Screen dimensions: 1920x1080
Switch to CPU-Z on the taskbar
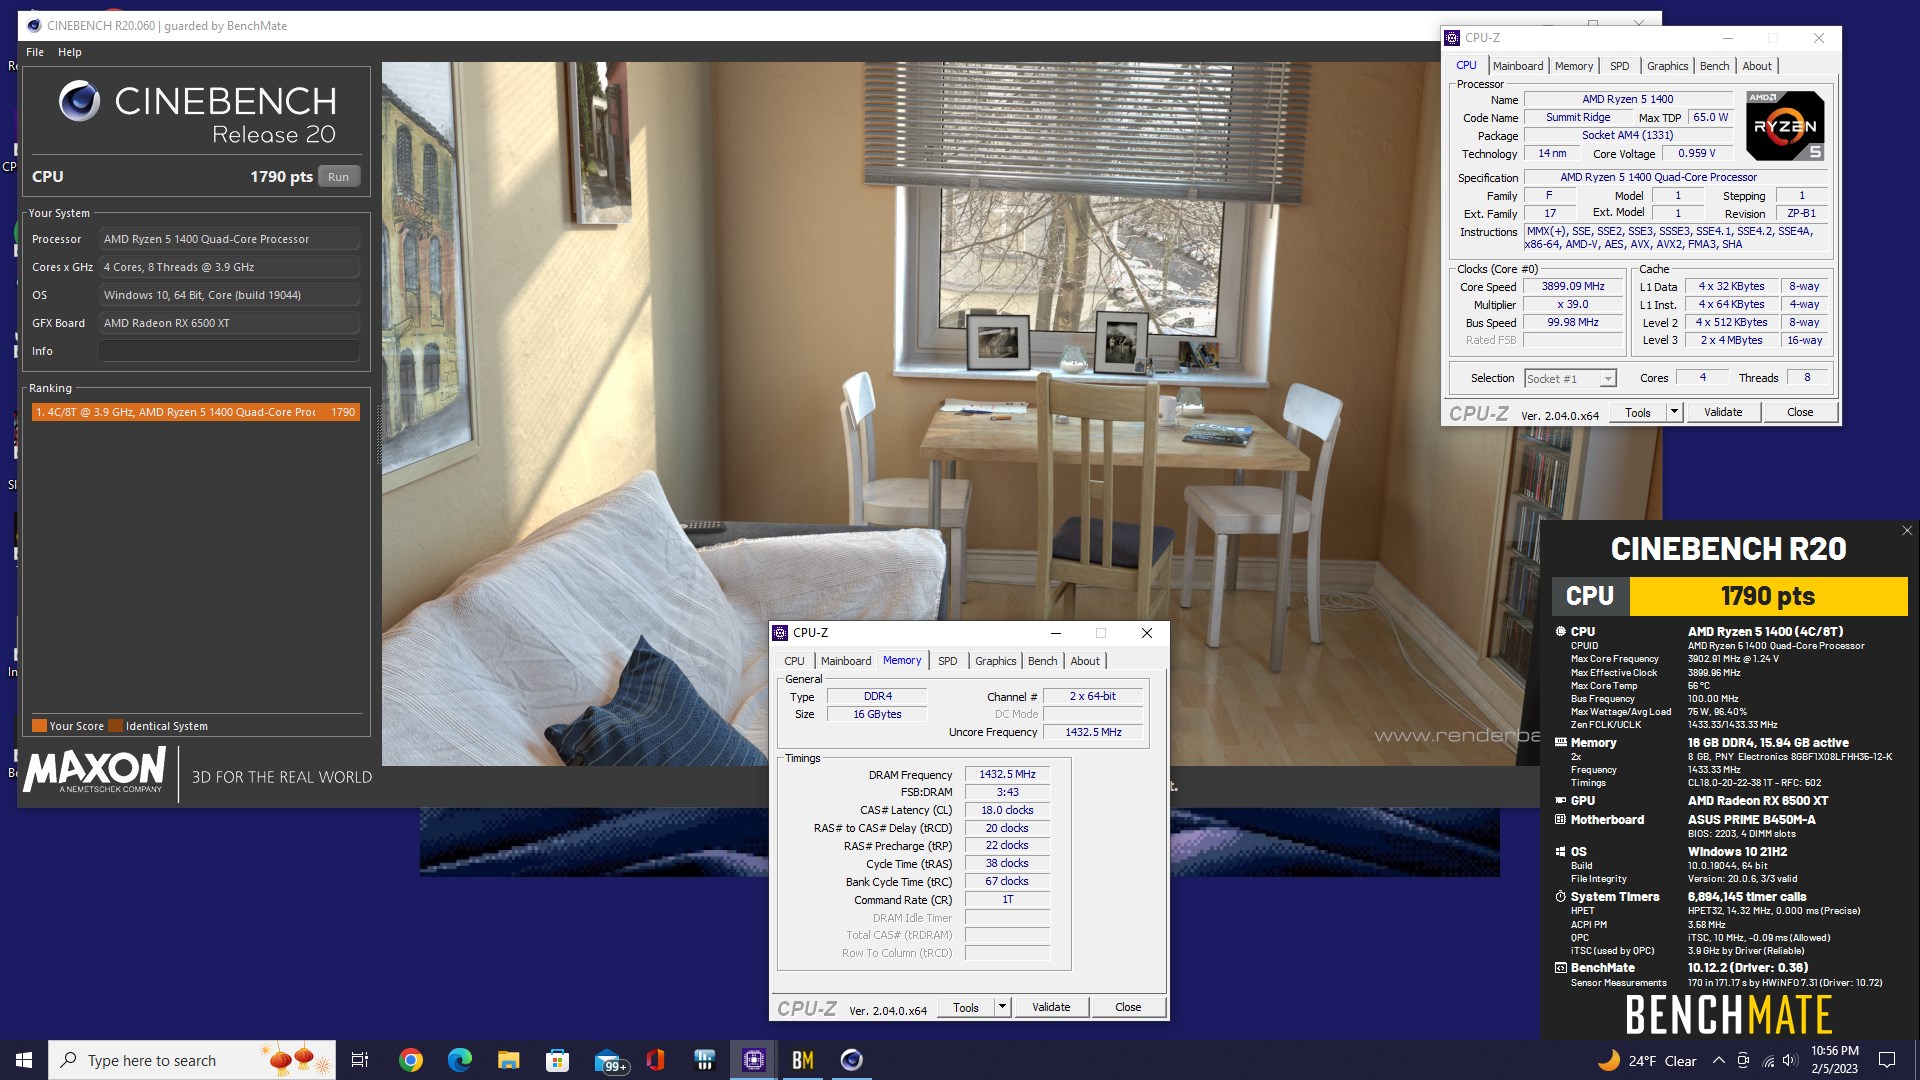pos(753,1060)
